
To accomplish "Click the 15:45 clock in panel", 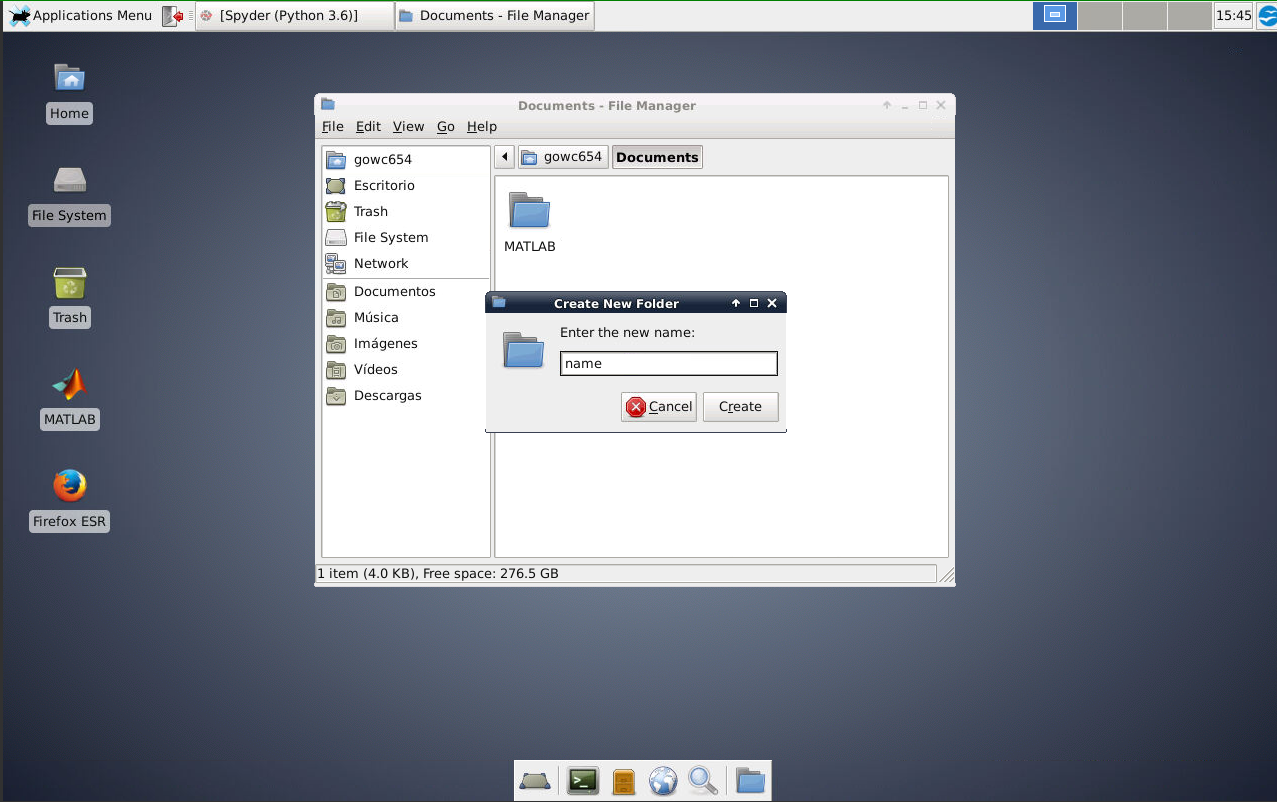I will click(1233, 15).
